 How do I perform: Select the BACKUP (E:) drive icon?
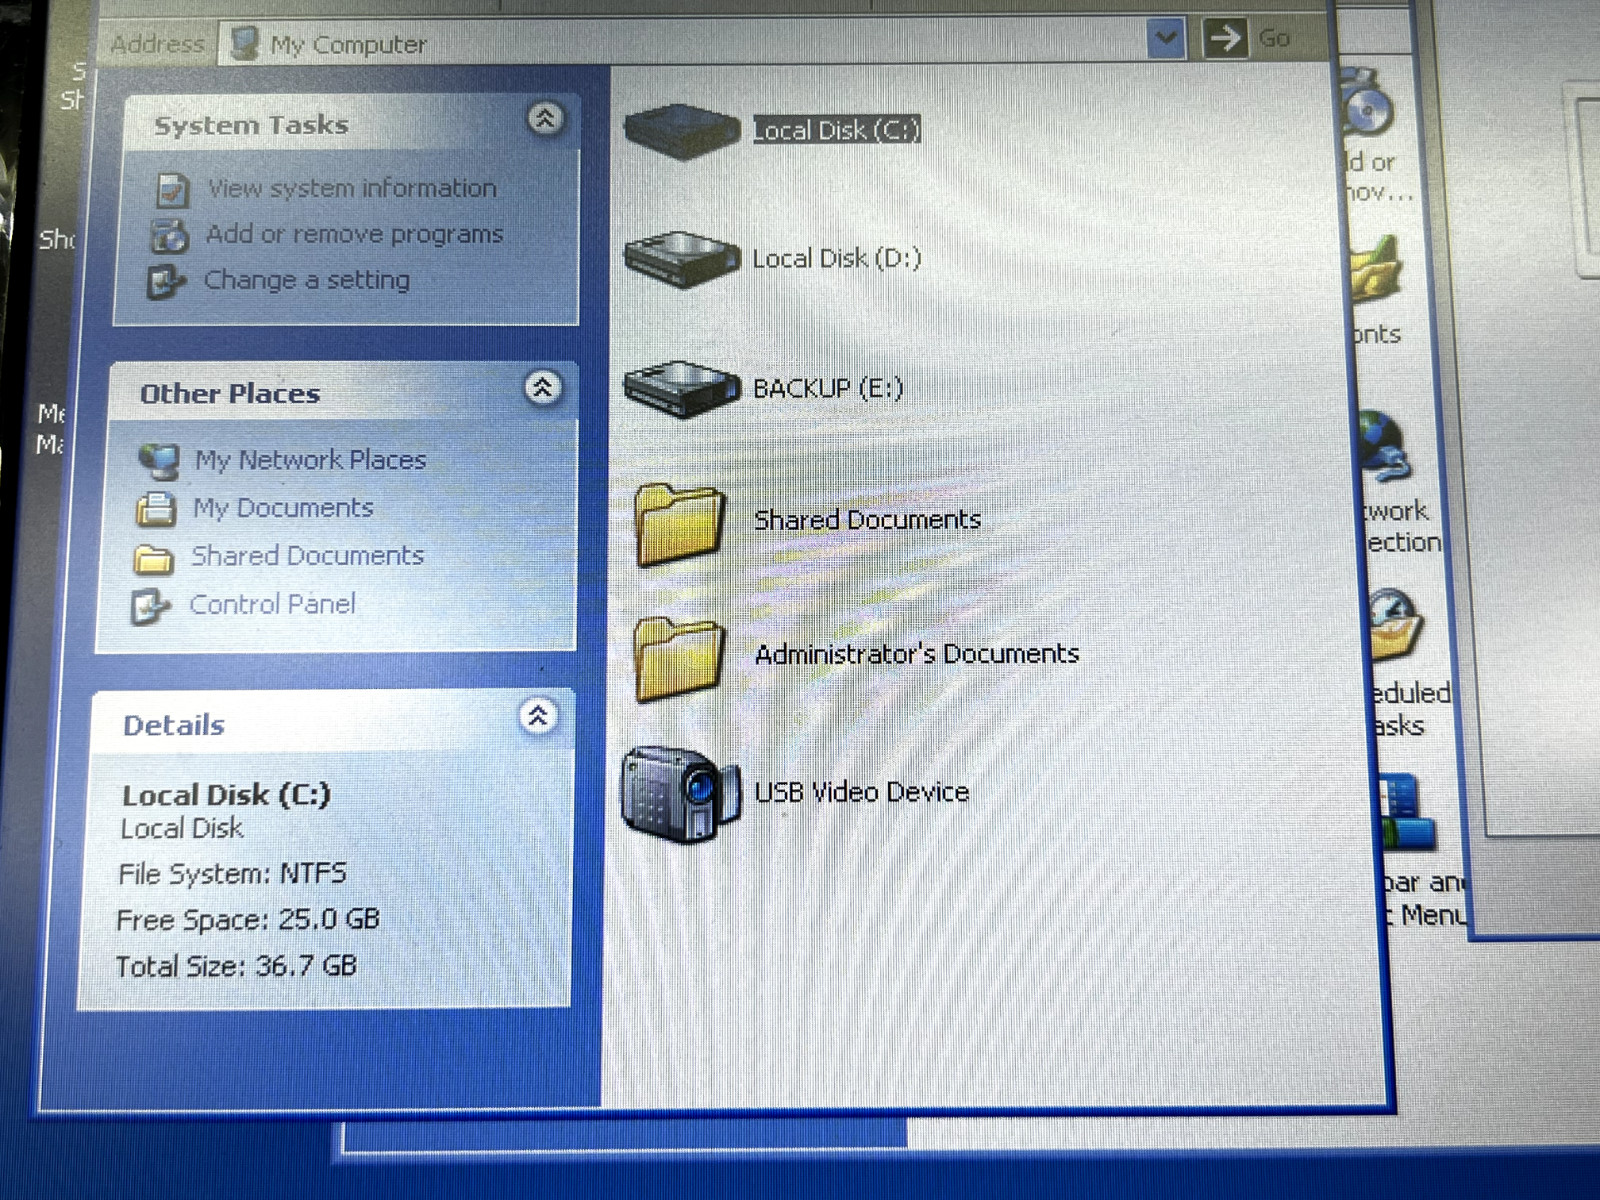[x=681, y=388]
